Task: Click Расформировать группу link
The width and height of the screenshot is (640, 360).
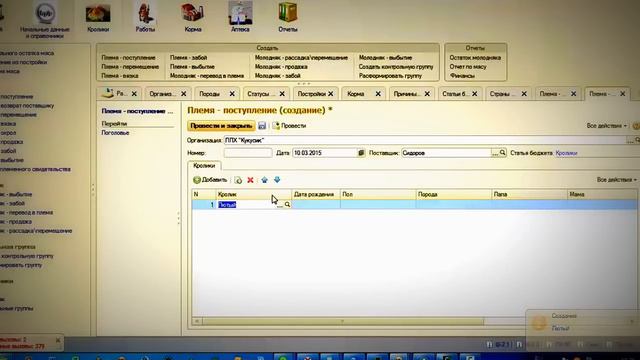Action: (x=390, y=76)
